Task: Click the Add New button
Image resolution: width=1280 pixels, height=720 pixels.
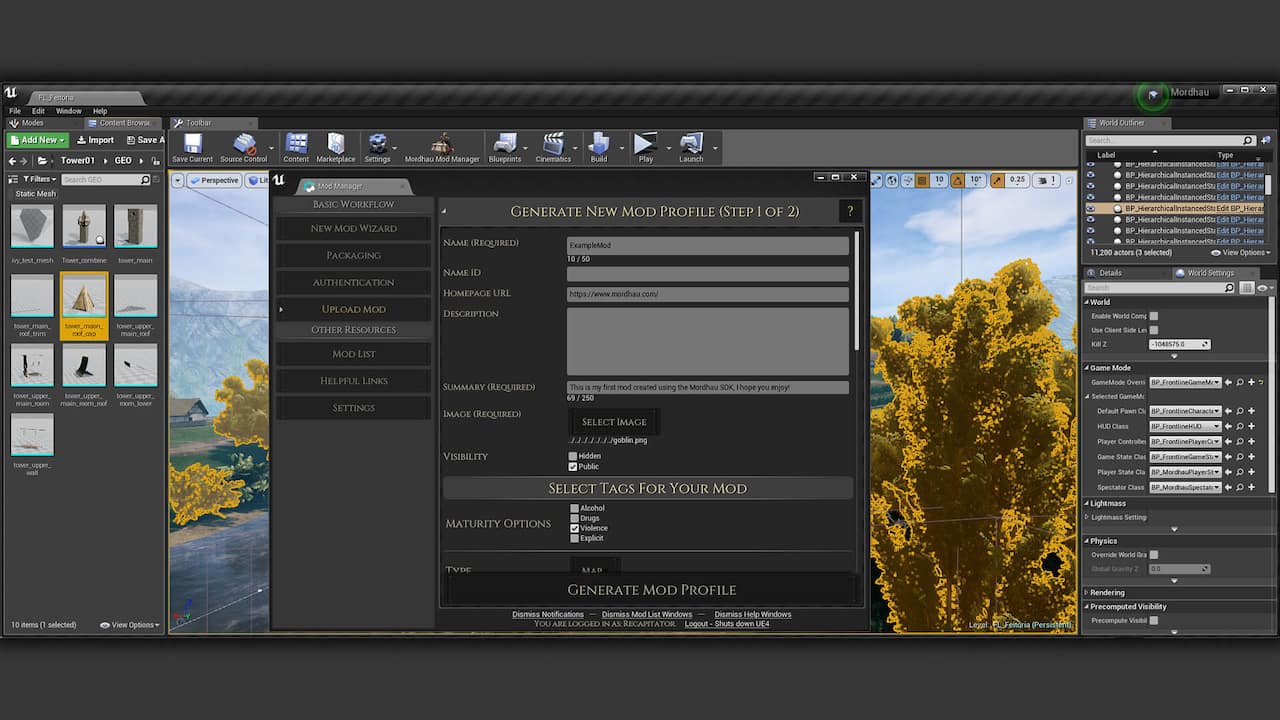Action: (38, 140)
